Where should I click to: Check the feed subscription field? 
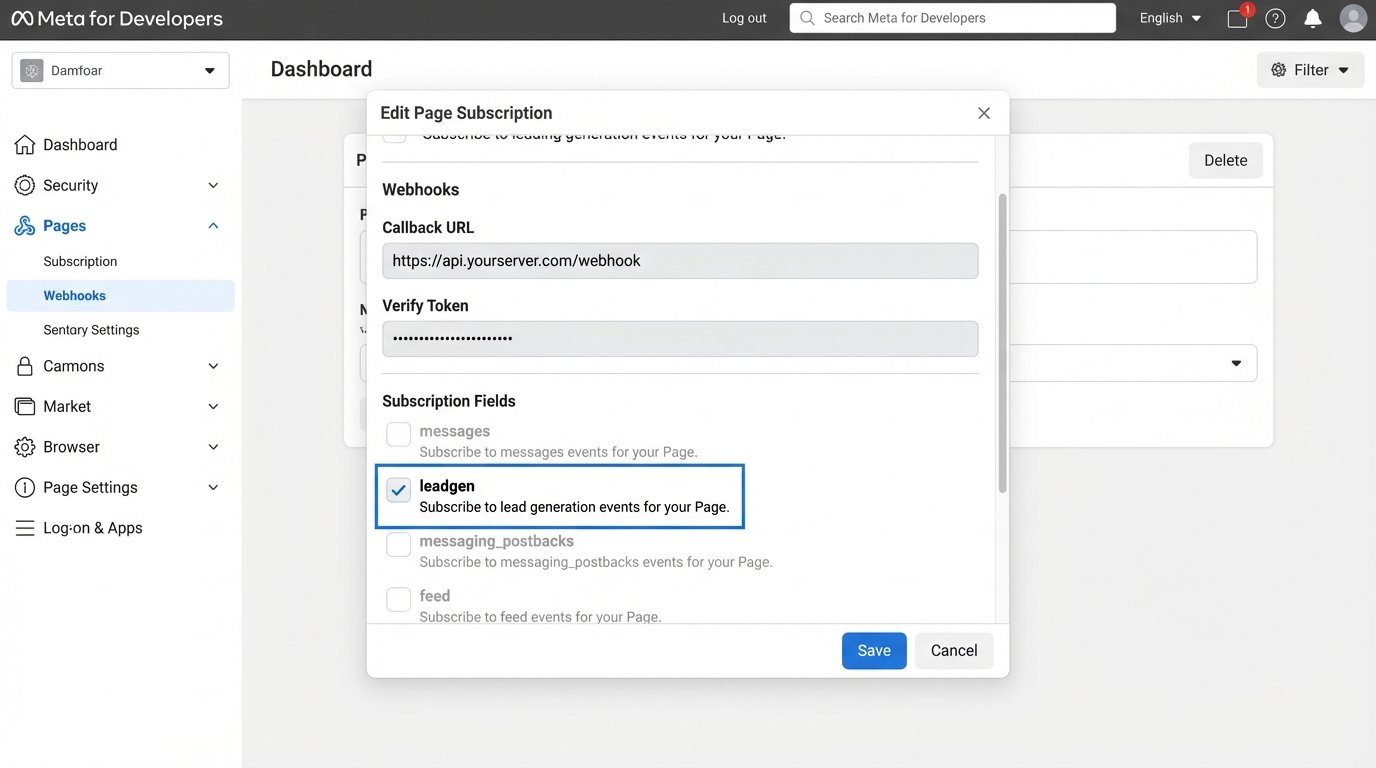[x=398, y=599]
